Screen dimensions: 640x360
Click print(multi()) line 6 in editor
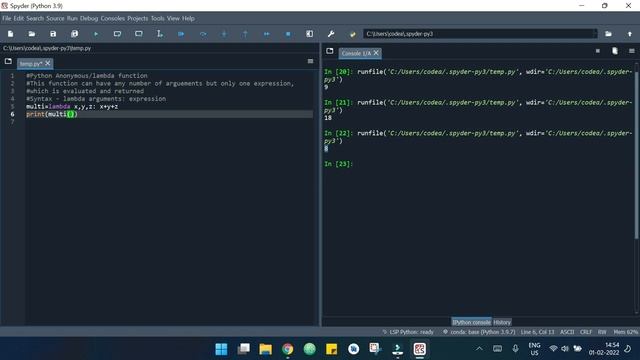click(51, 114)
